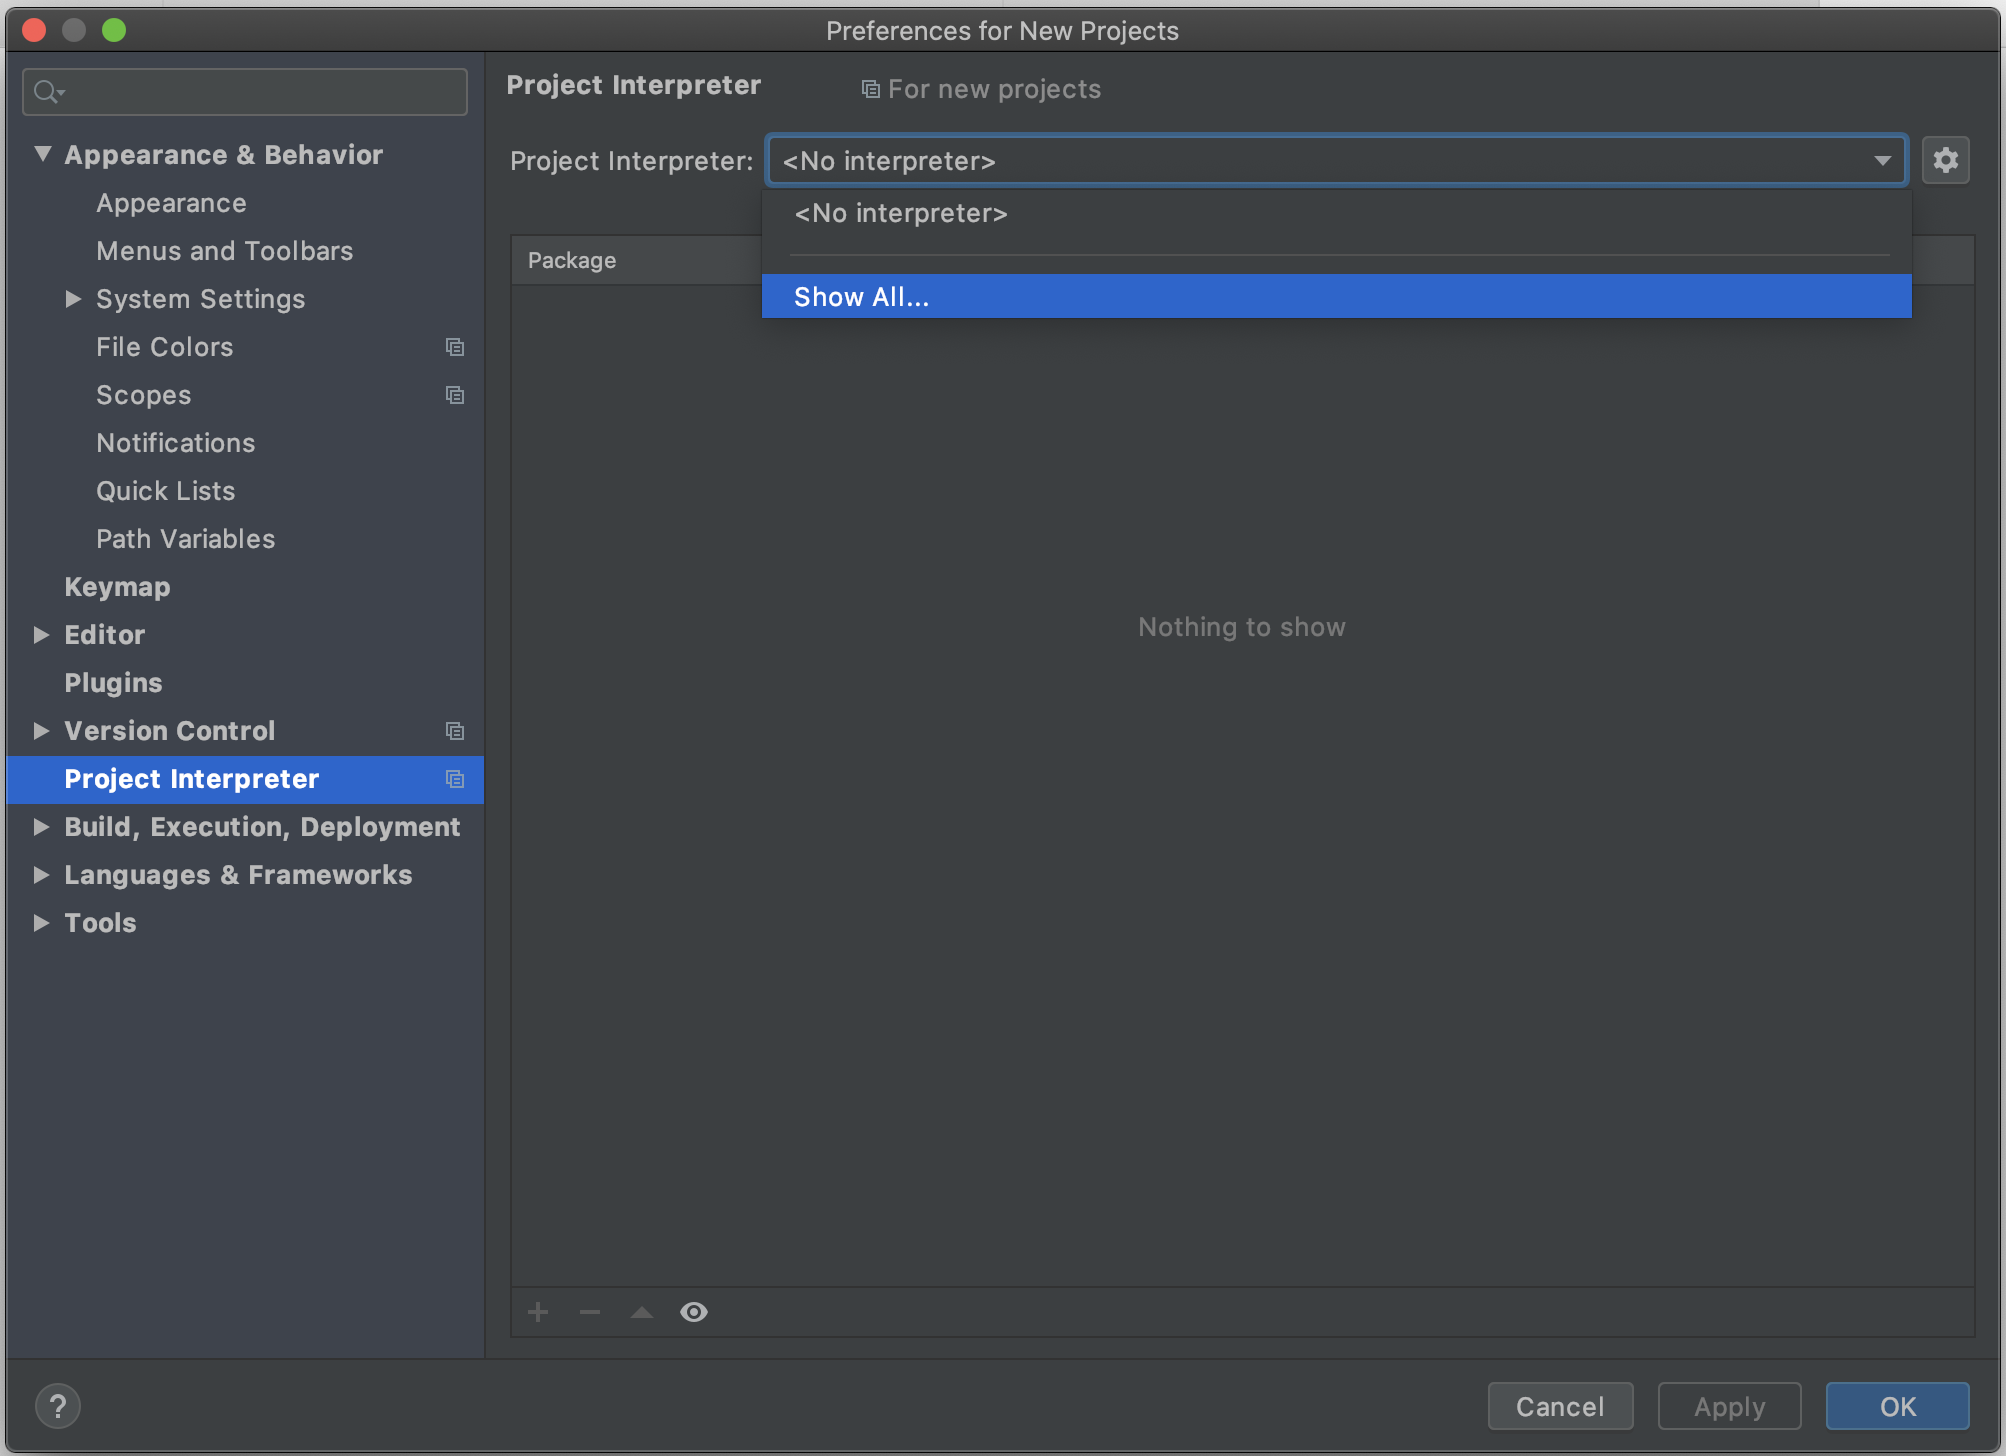
Task: Select Plugins from left sidebar
Action: pyautogui.click(x=109, y=682)
